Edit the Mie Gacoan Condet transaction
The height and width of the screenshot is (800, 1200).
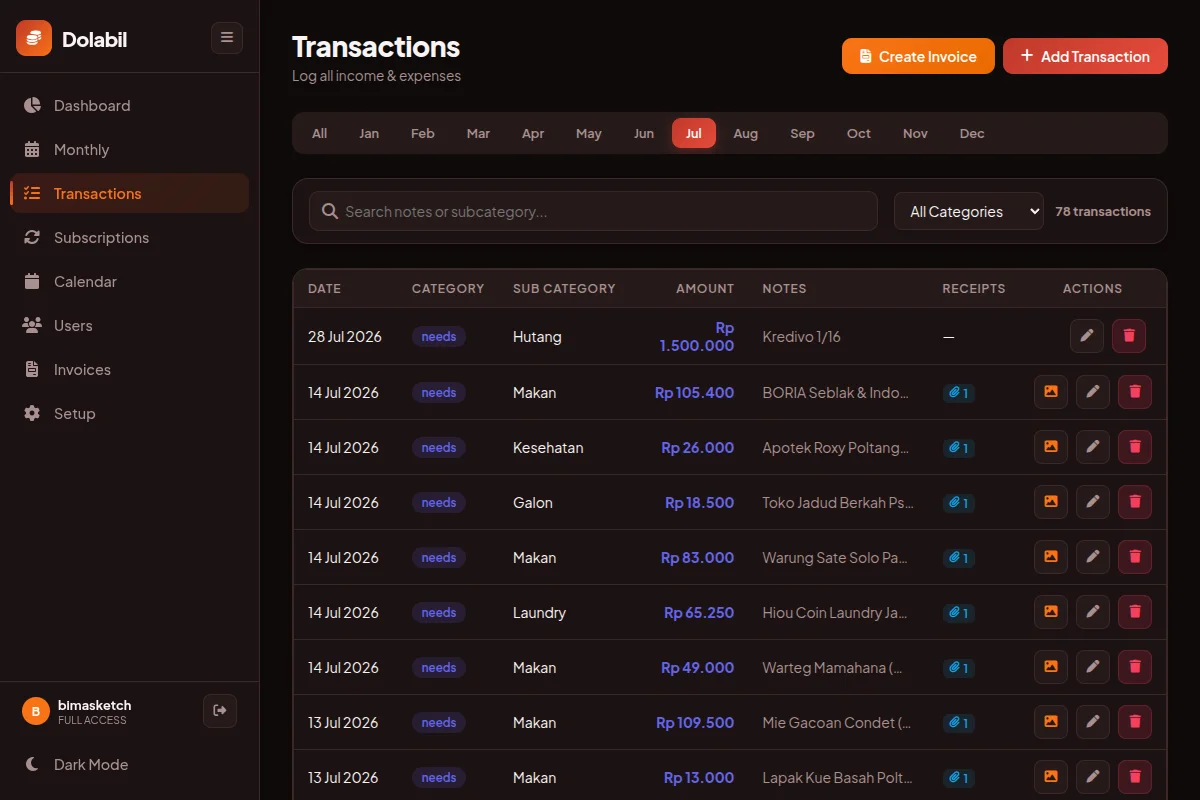[x=1093, y=722]
